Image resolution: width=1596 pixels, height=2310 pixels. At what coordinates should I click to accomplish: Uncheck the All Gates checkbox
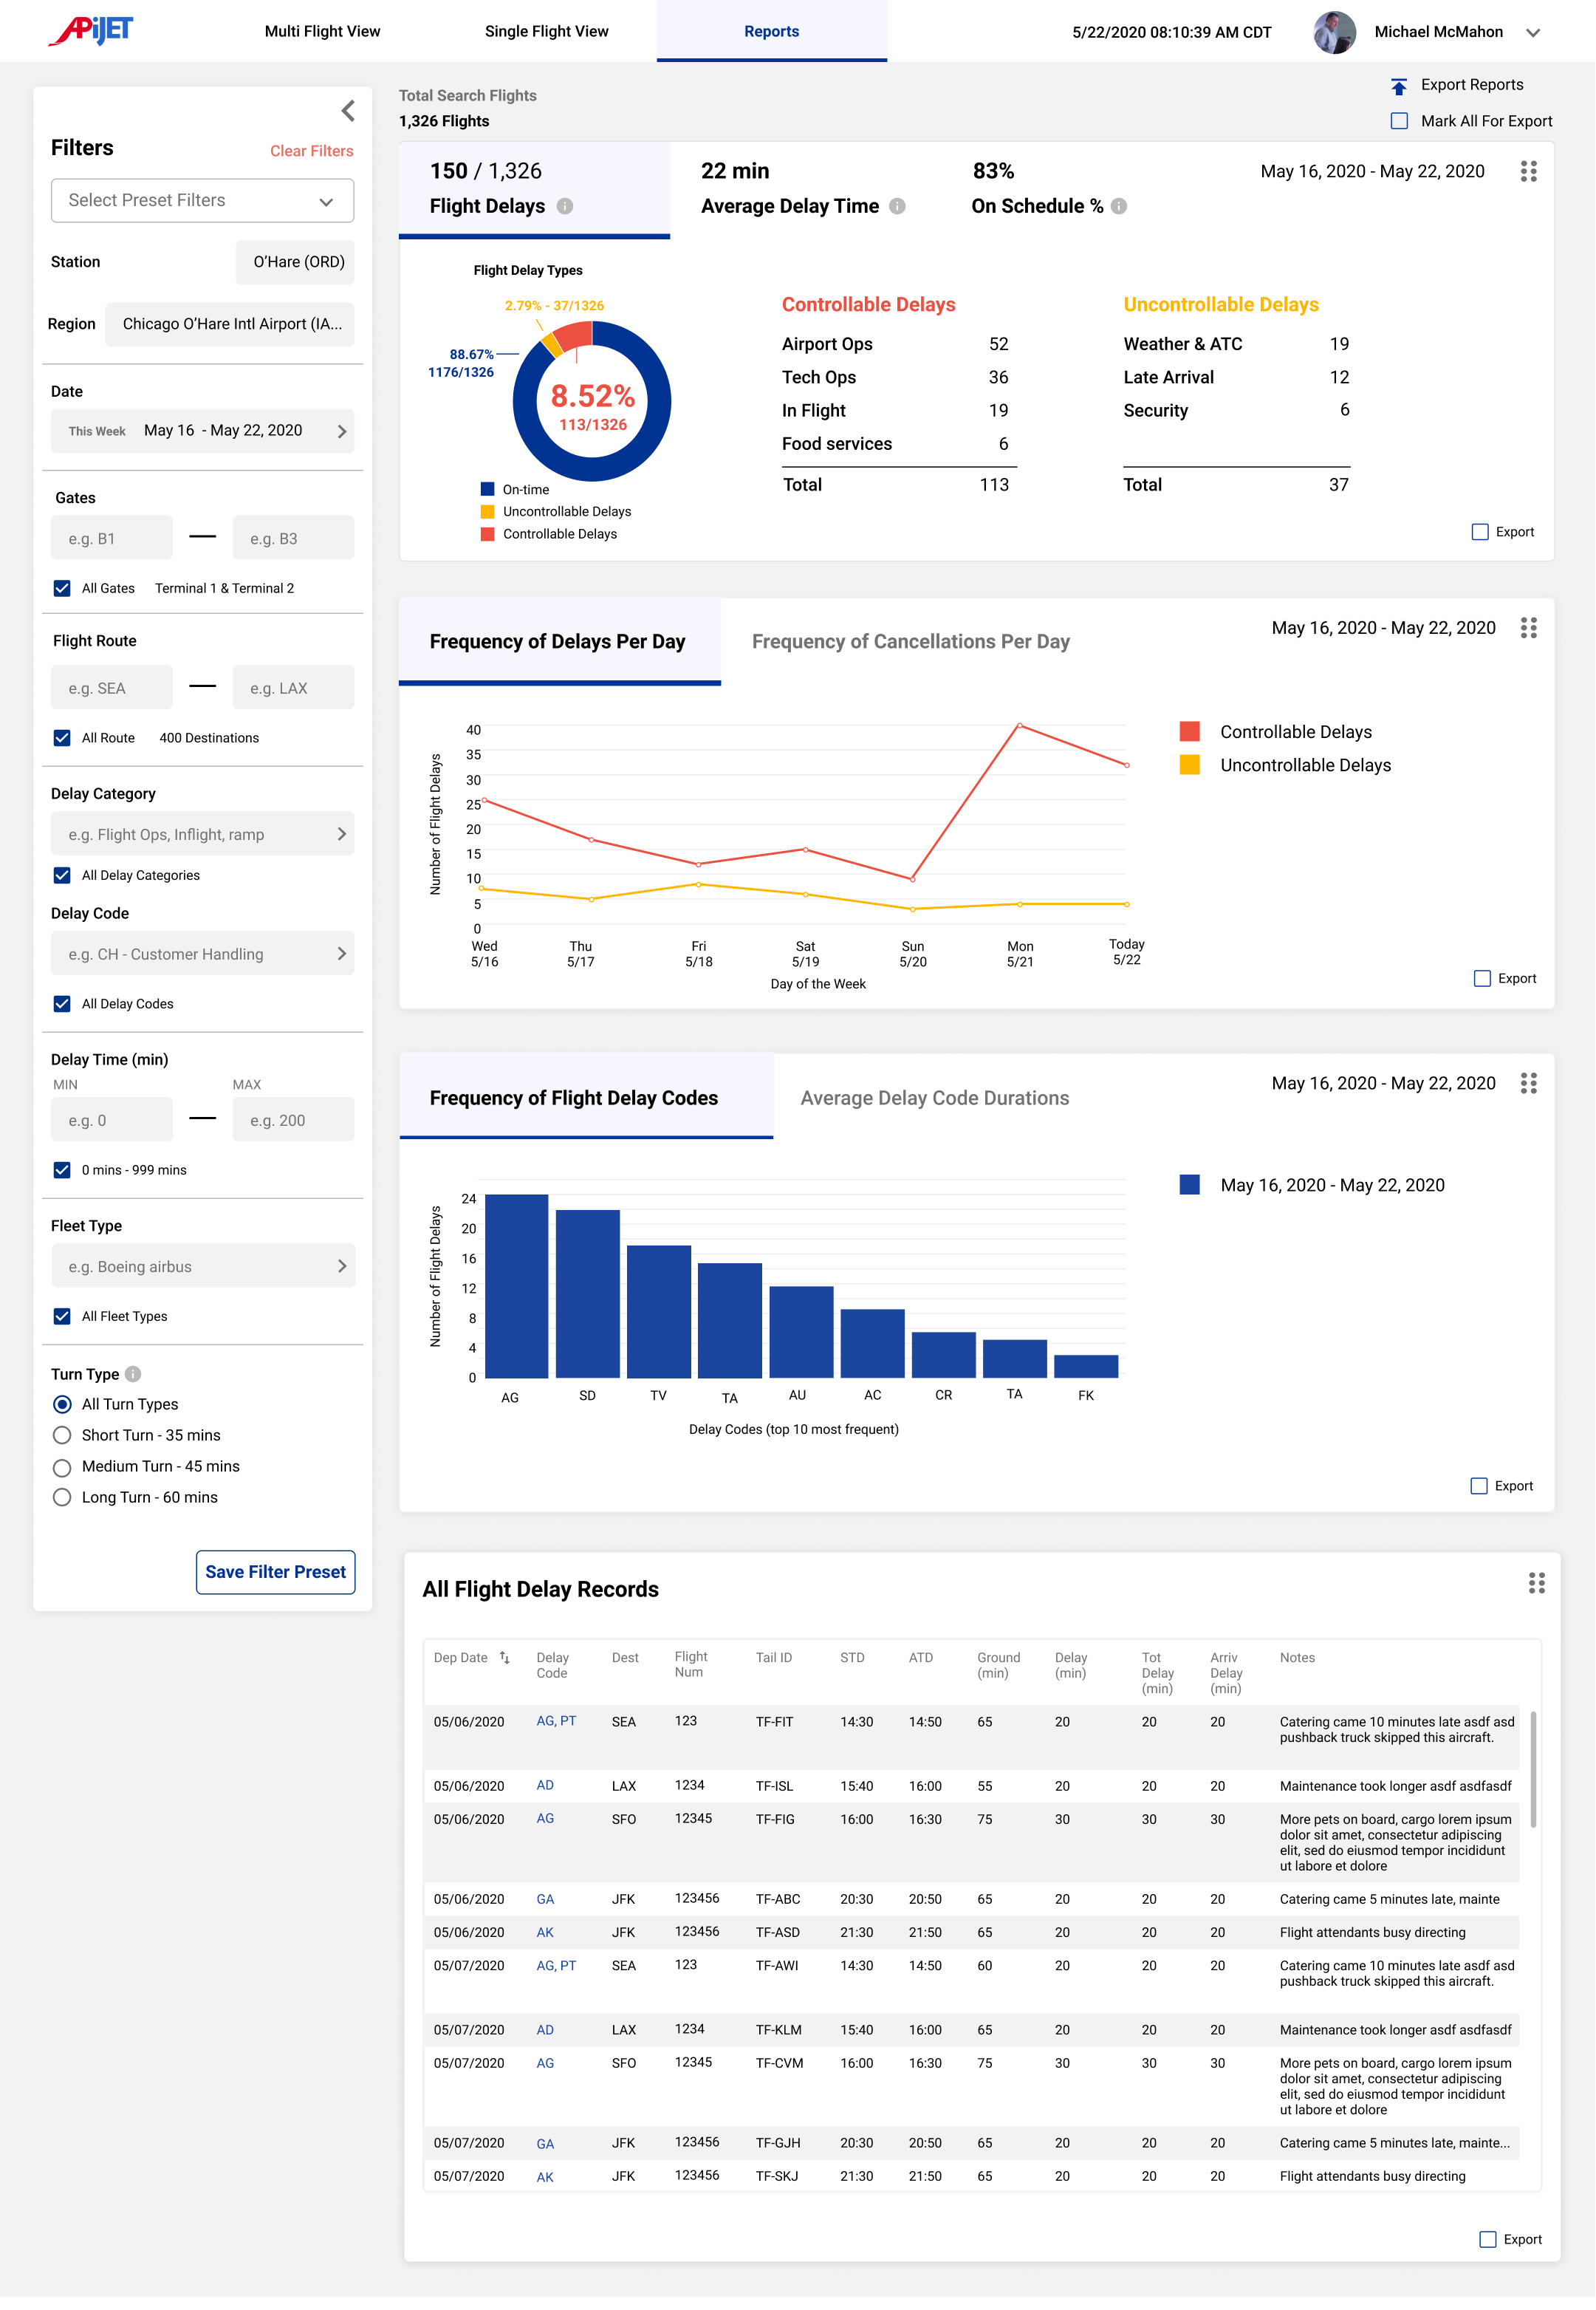point(62,588)
